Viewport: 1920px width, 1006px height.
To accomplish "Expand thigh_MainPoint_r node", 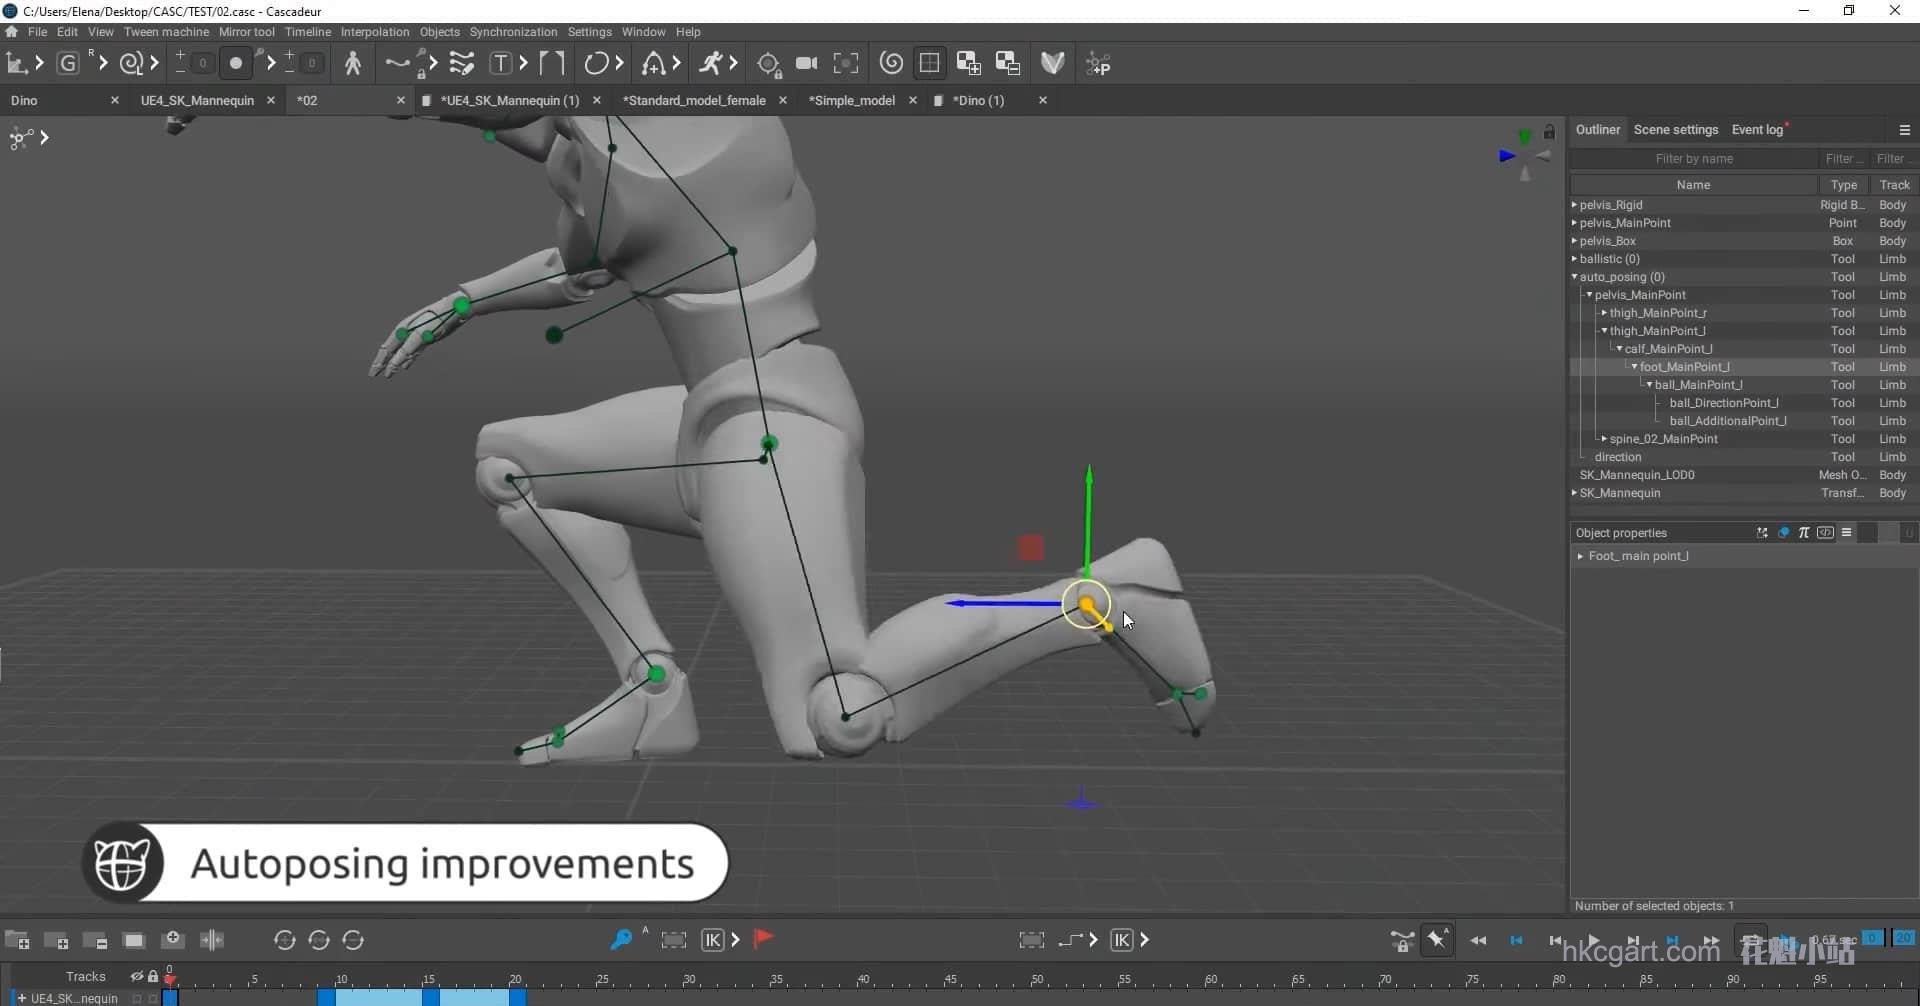I will coord(1604,312).
